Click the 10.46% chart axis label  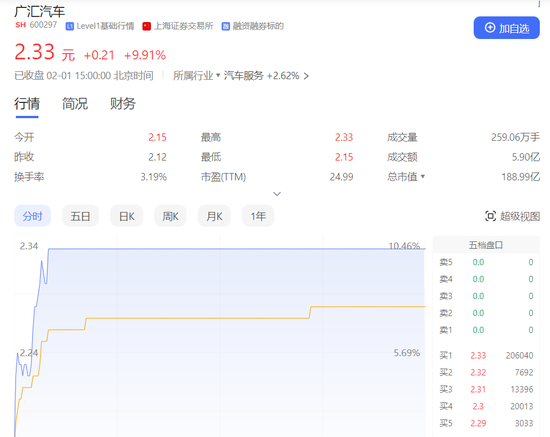click(x=404, y=245)
